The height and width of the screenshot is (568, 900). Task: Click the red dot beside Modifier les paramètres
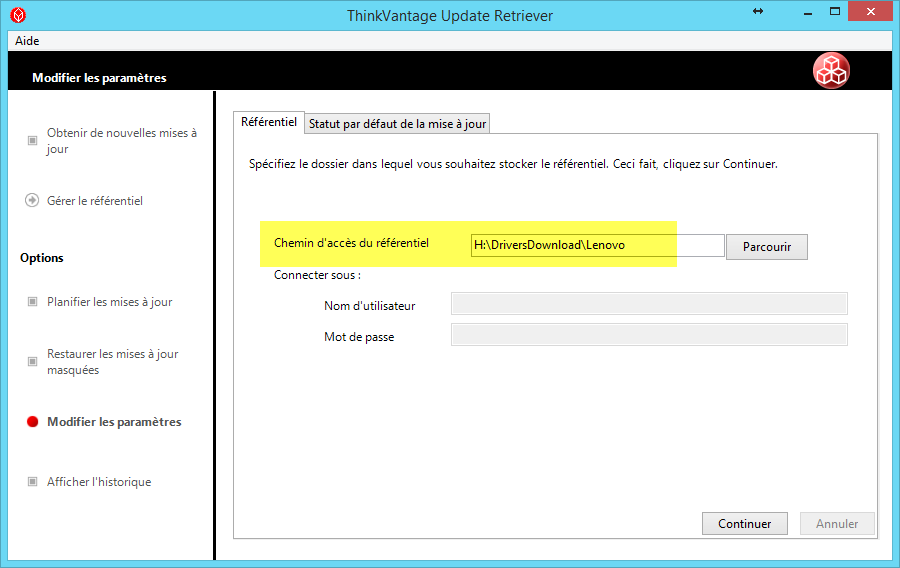click(x=33, y=422)
